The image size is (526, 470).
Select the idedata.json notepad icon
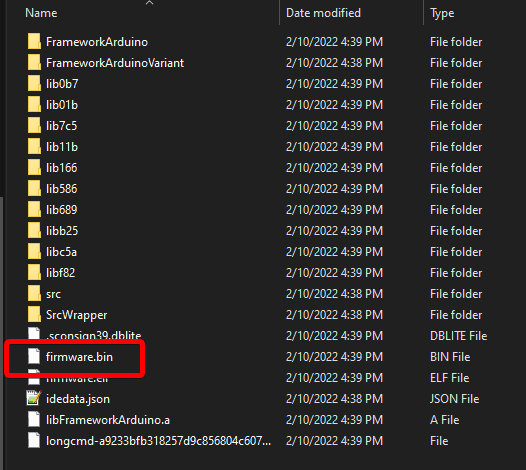(34, 398)
